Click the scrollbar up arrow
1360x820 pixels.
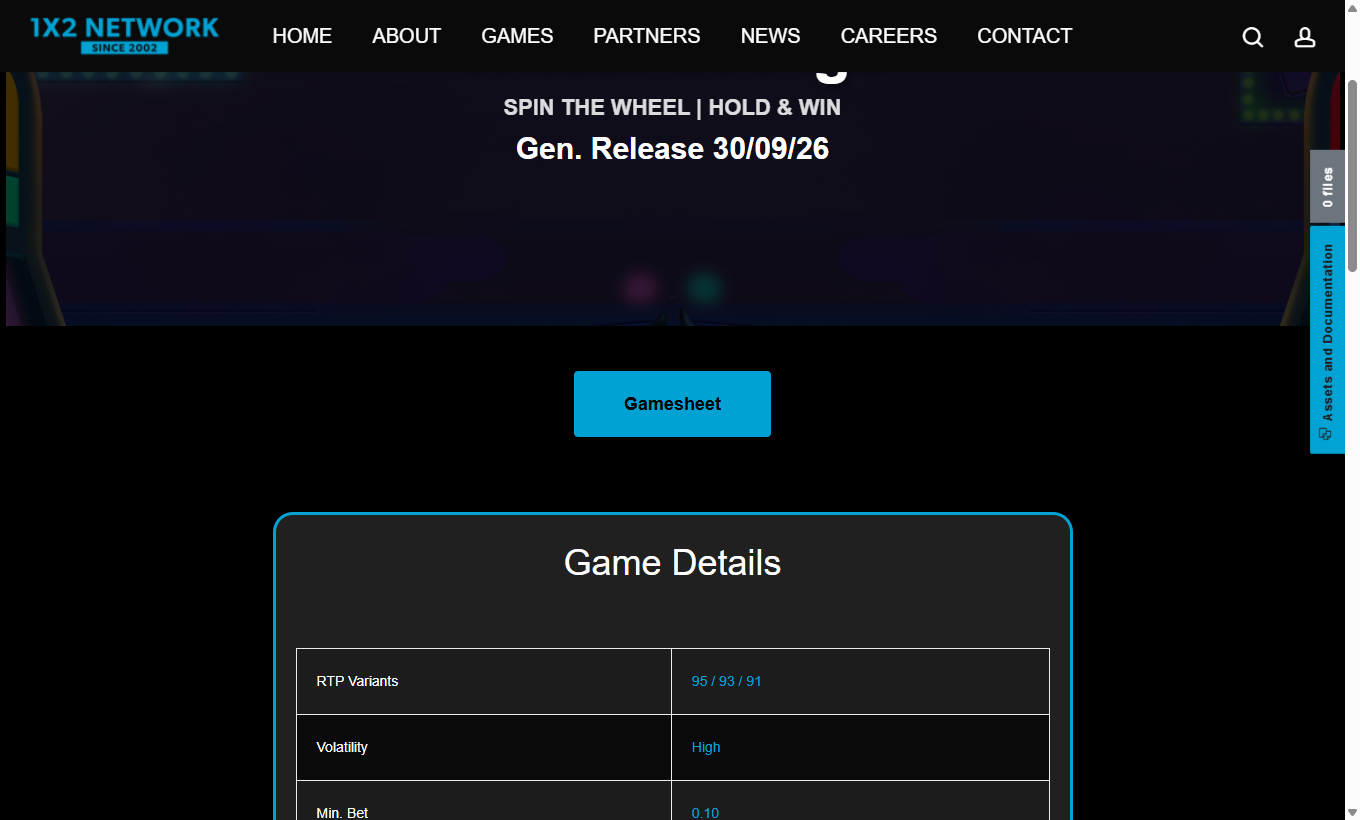pyautogui.click(x=1352, y=7)
